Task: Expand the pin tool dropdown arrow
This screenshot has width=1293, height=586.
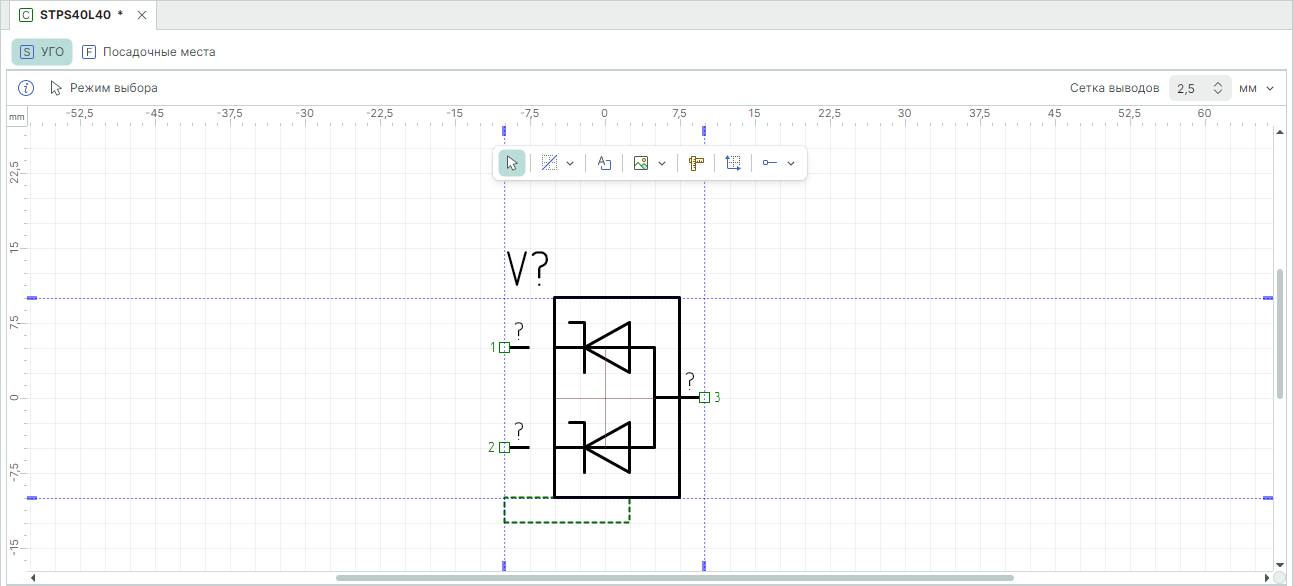Action: coord(791,163)
